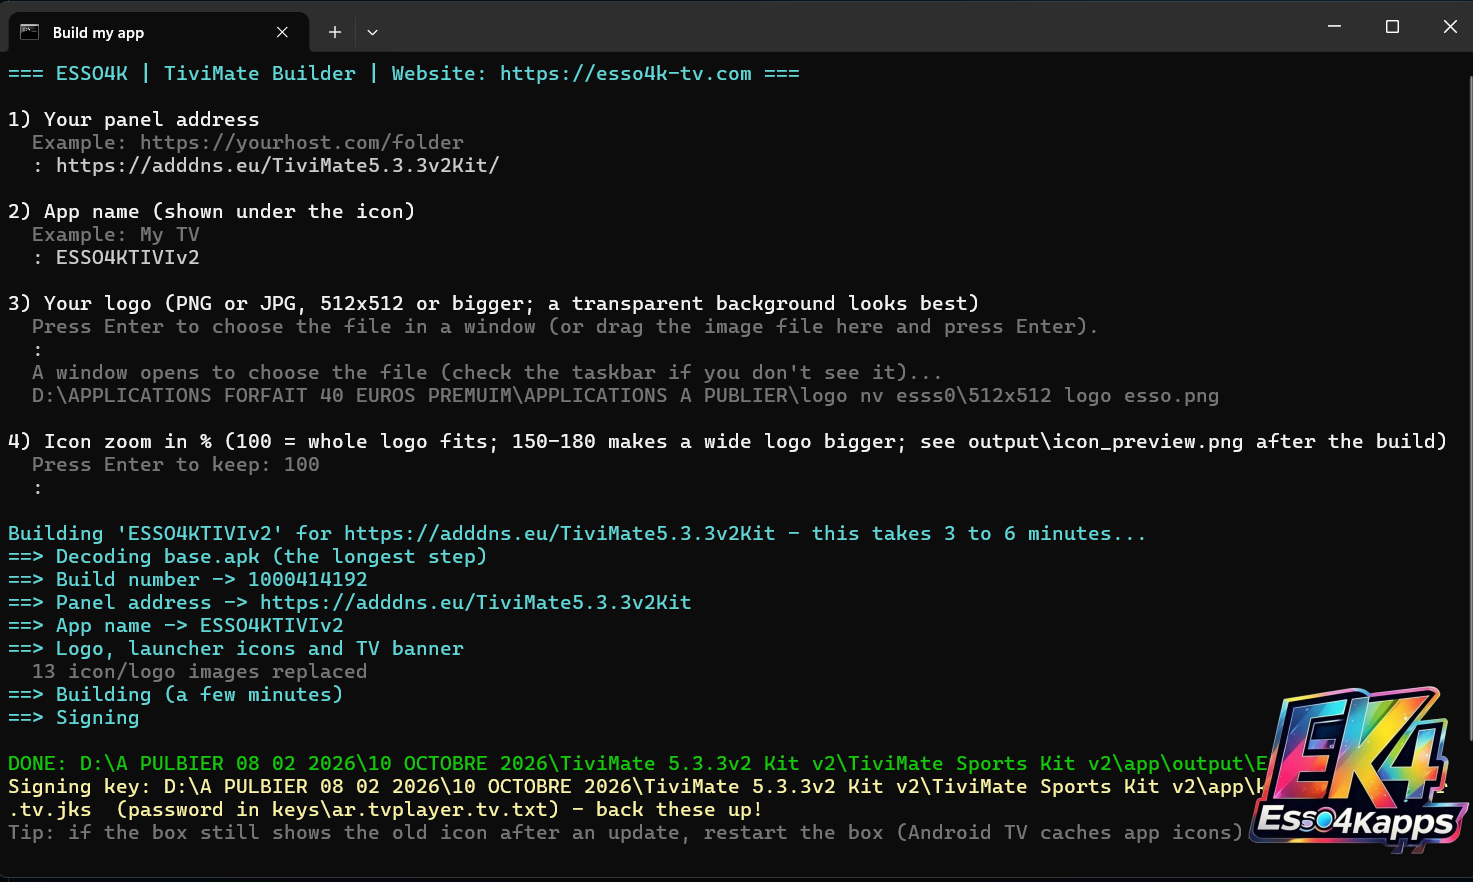Select the "Build my app" tab

click(x=158, y=32)
